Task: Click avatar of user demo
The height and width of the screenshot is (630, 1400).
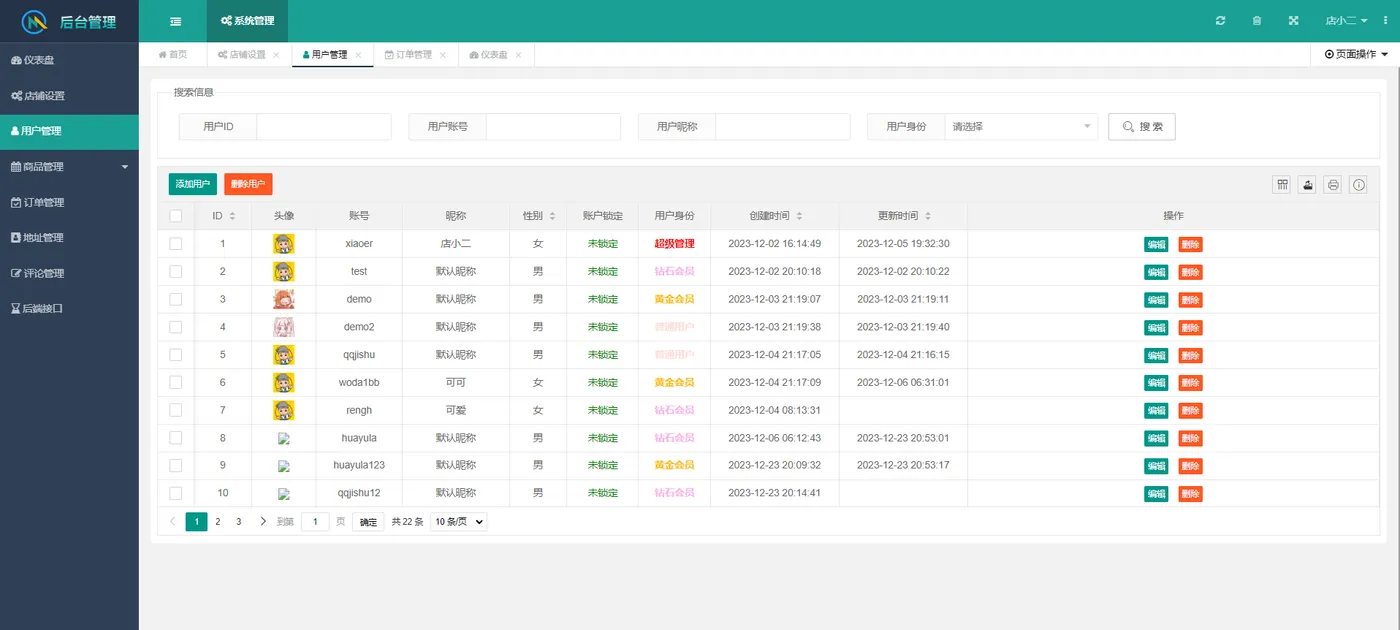Action: tap(284, 299)
